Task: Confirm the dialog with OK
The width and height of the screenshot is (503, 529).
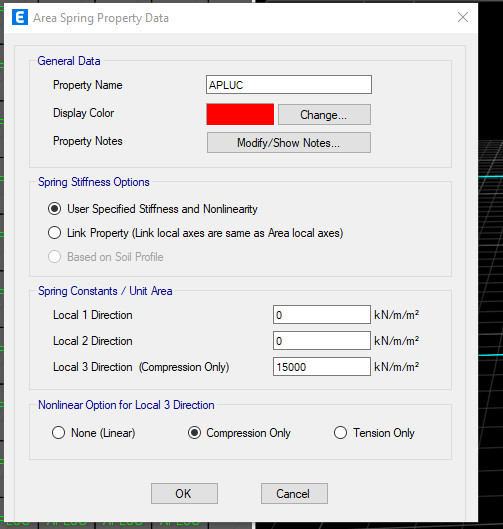Action: (x=184, y=494)
